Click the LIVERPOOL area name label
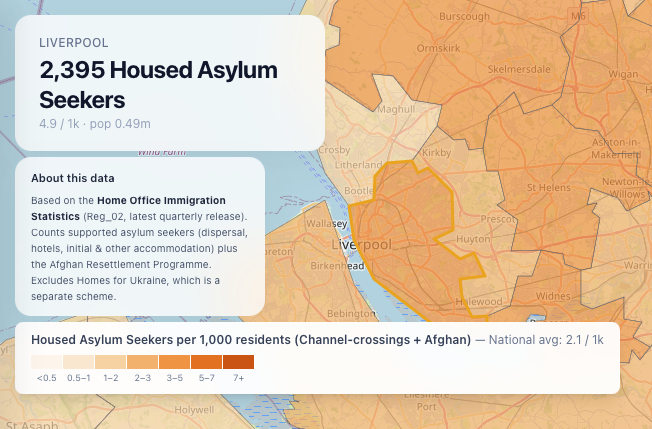 pos(74,43)
